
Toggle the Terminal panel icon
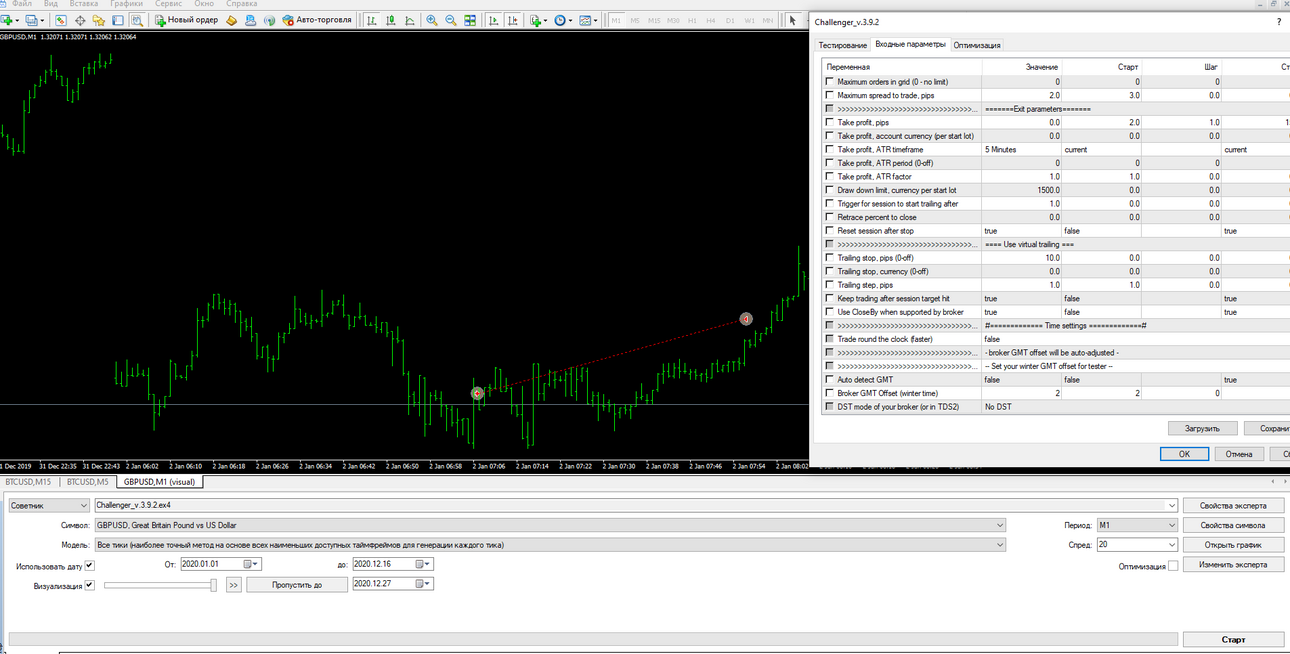[118, 20]
